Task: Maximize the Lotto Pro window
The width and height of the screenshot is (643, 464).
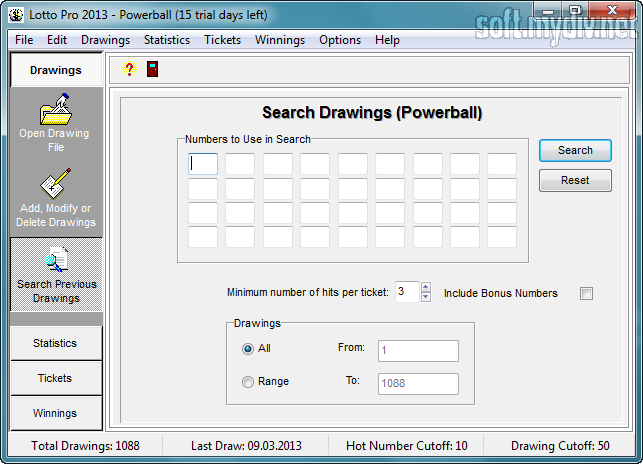Action: (x=575, y=10)
